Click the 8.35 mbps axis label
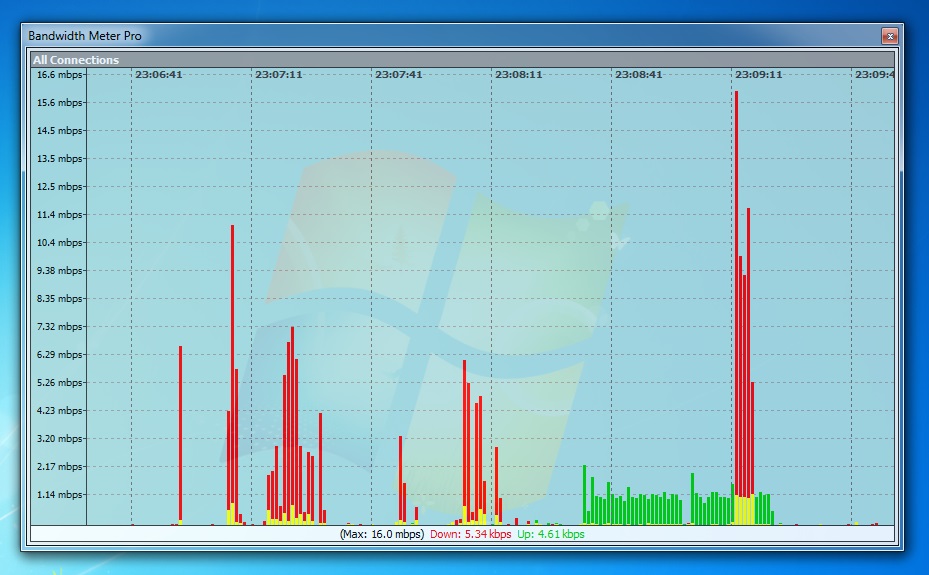929x575 pixels. pos(59,298)
